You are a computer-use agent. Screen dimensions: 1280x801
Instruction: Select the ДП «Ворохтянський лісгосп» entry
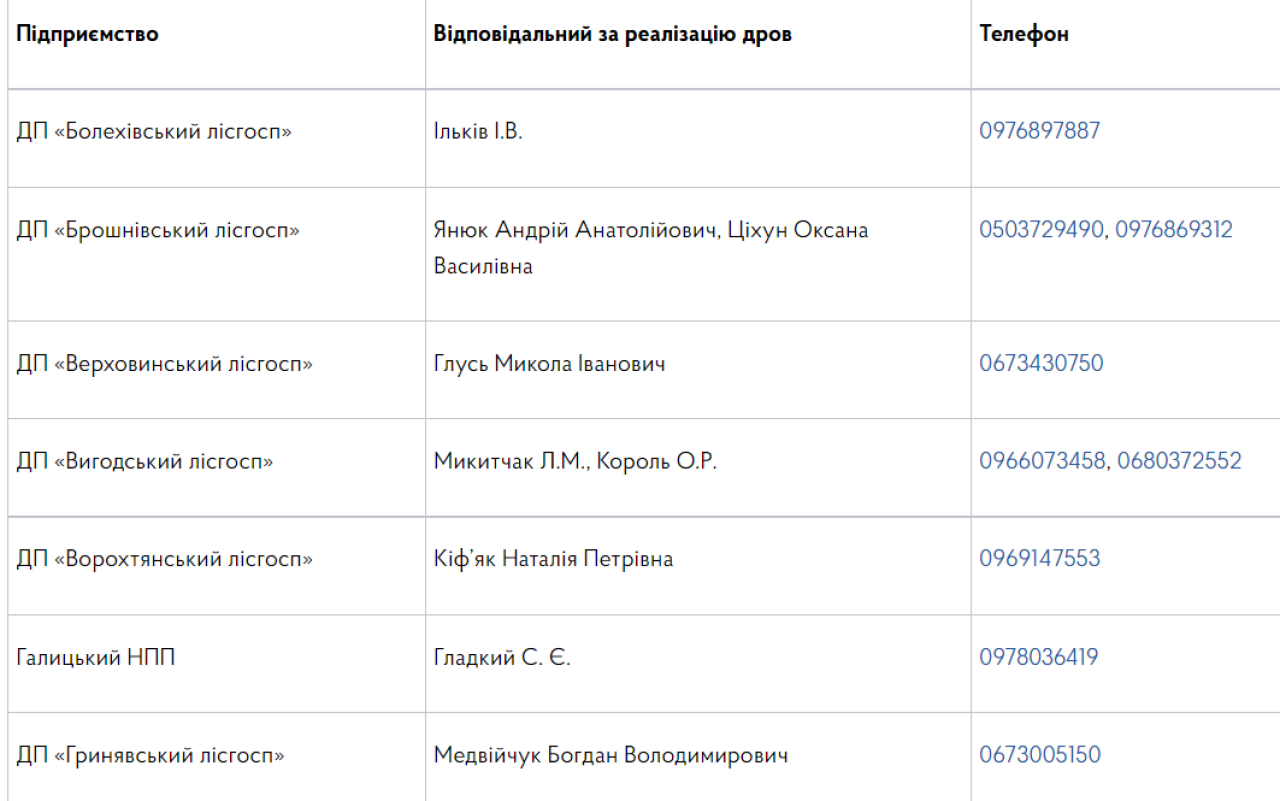click(x=164, y=558)
